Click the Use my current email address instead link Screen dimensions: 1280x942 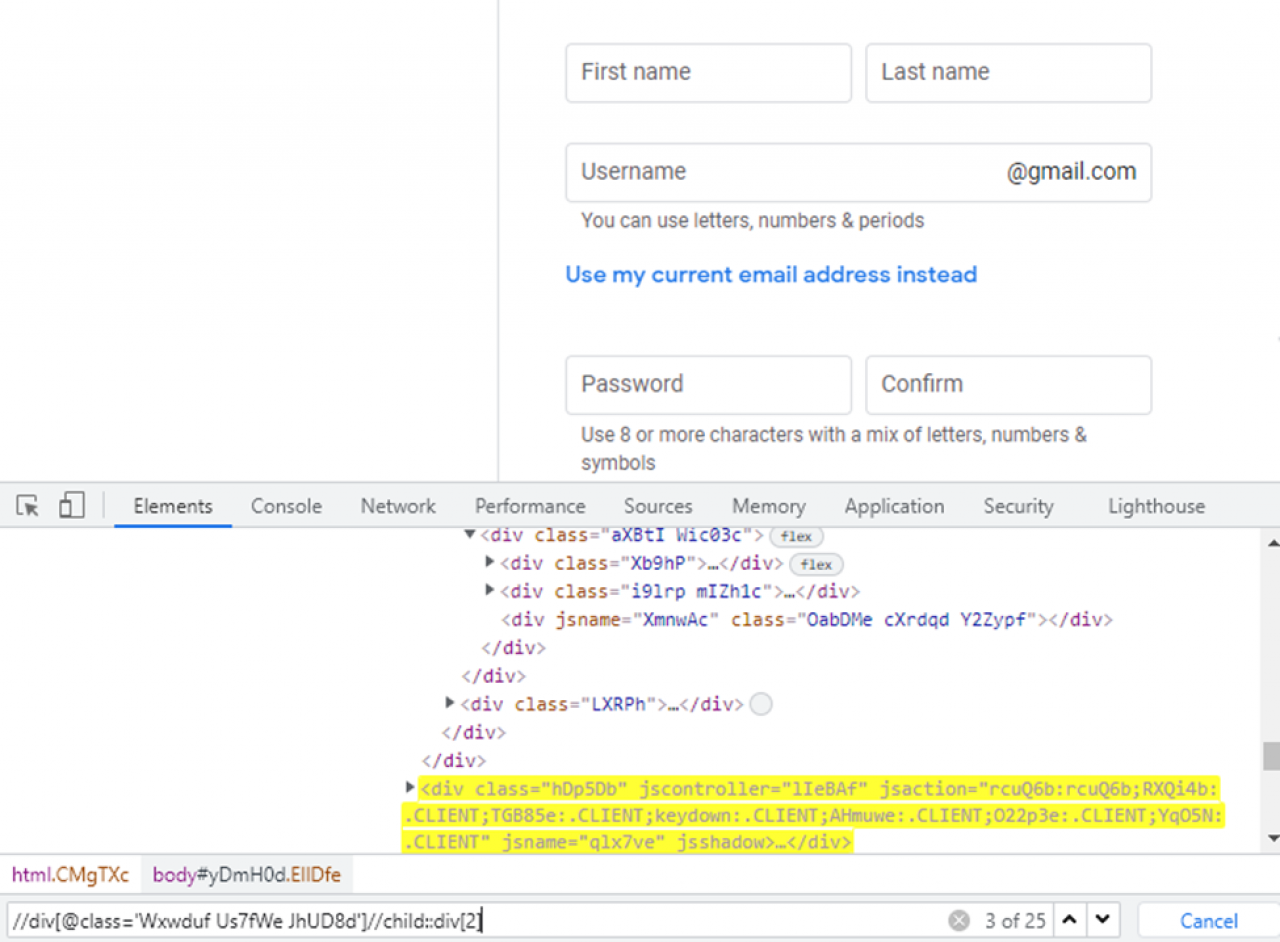[771, 274]
